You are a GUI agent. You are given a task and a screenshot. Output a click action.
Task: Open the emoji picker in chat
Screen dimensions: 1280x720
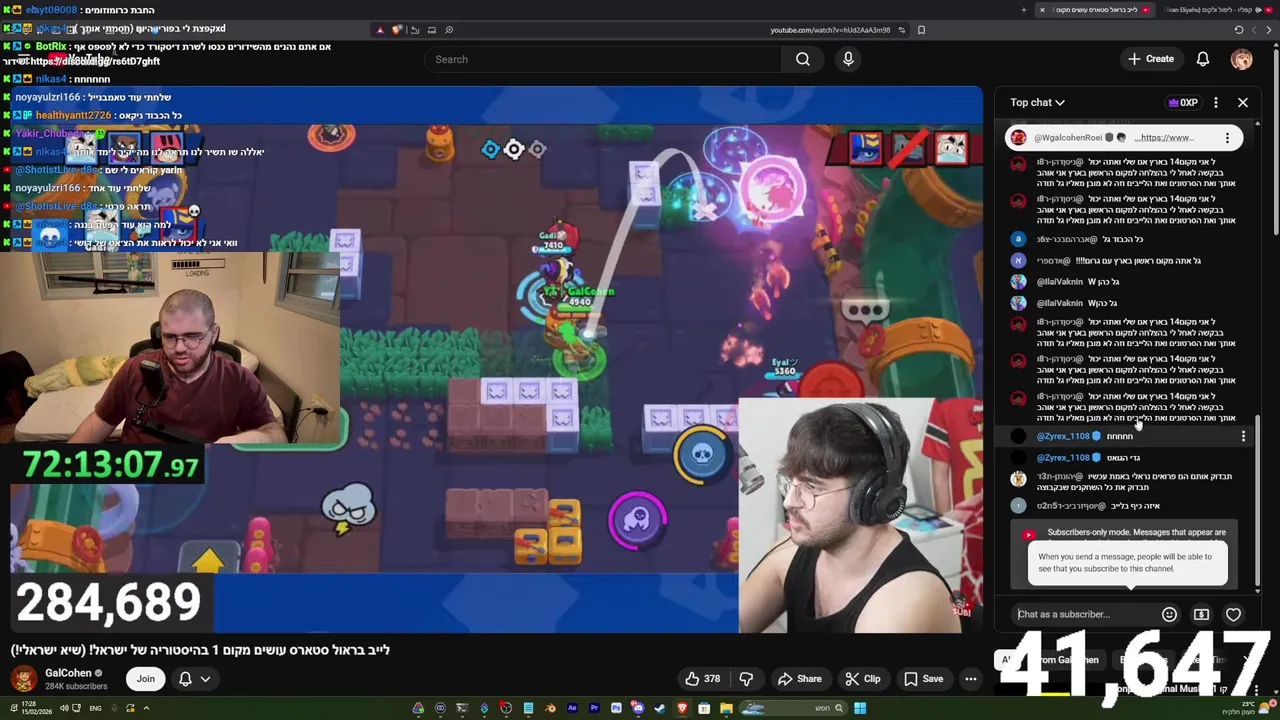tap(1169, 614)
